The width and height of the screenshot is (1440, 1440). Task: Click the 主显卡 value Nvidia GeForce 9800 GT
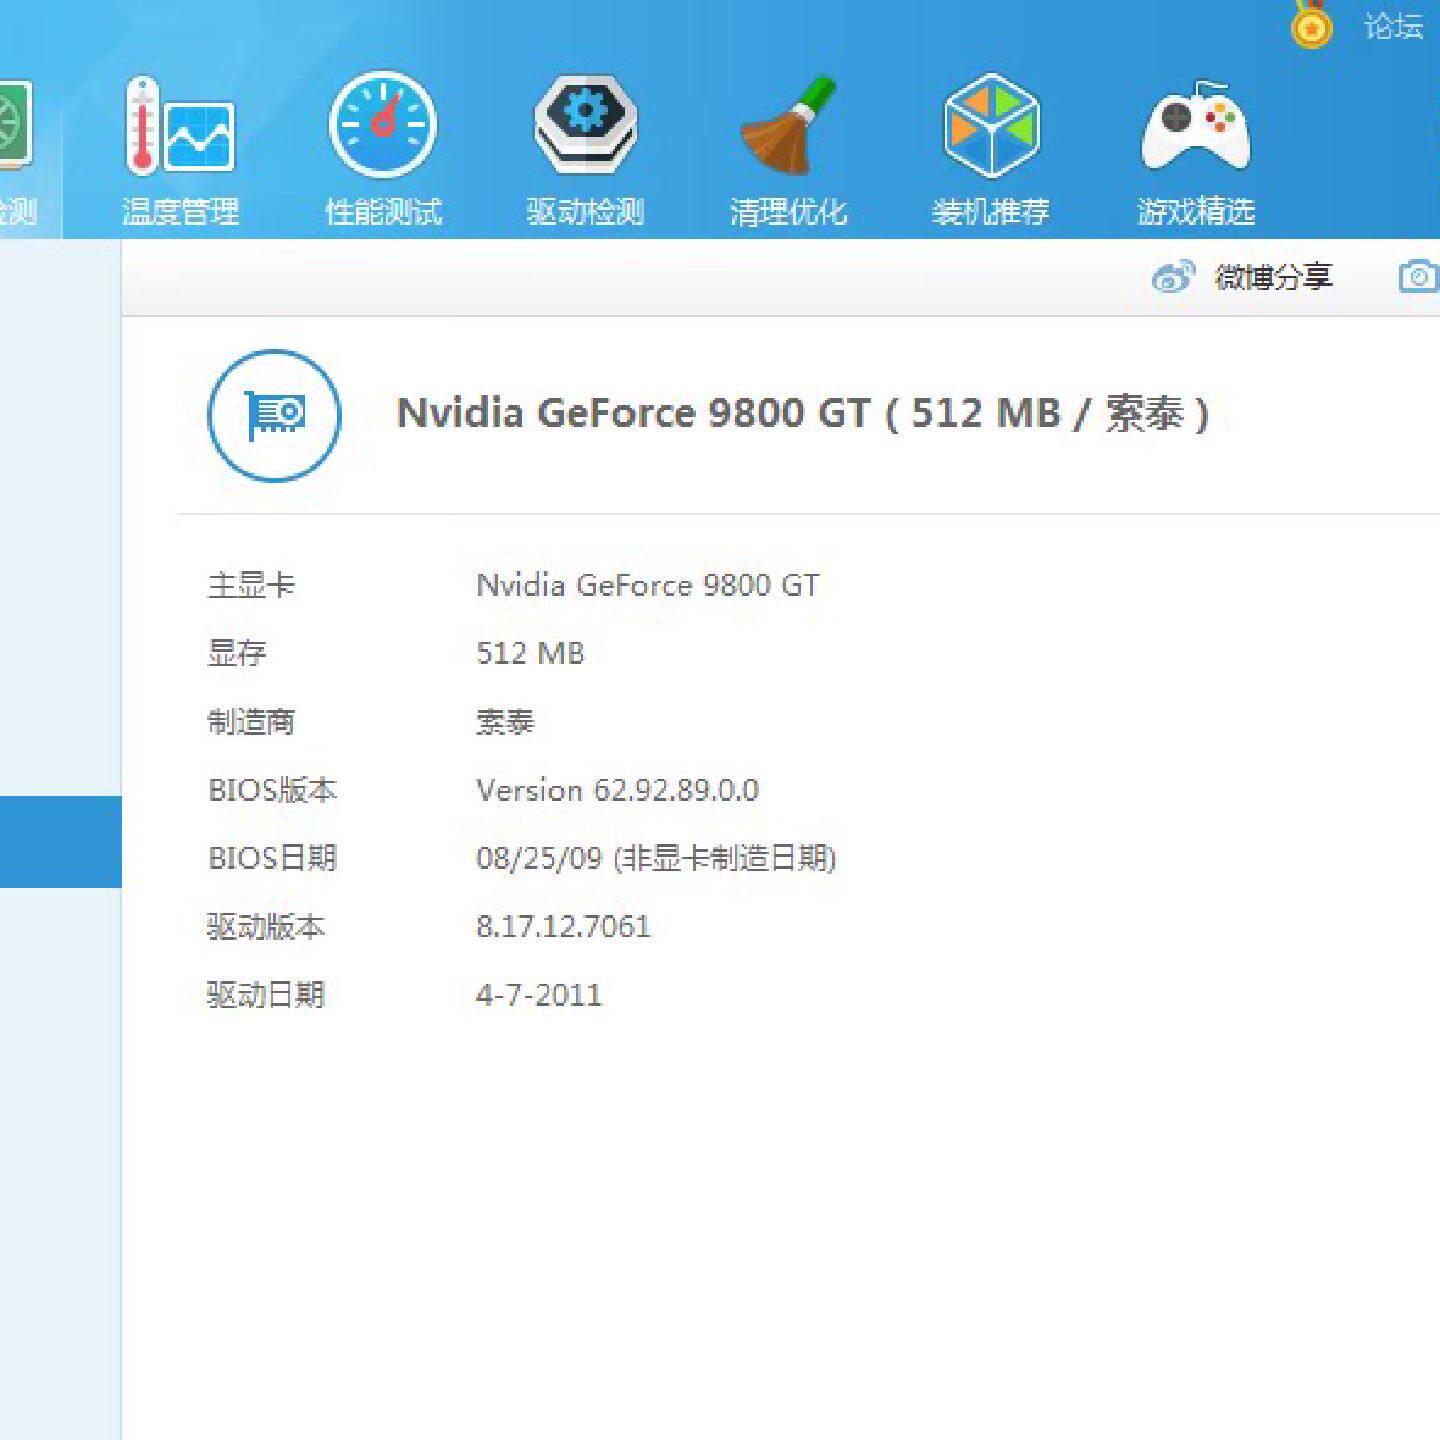[648, 585]
